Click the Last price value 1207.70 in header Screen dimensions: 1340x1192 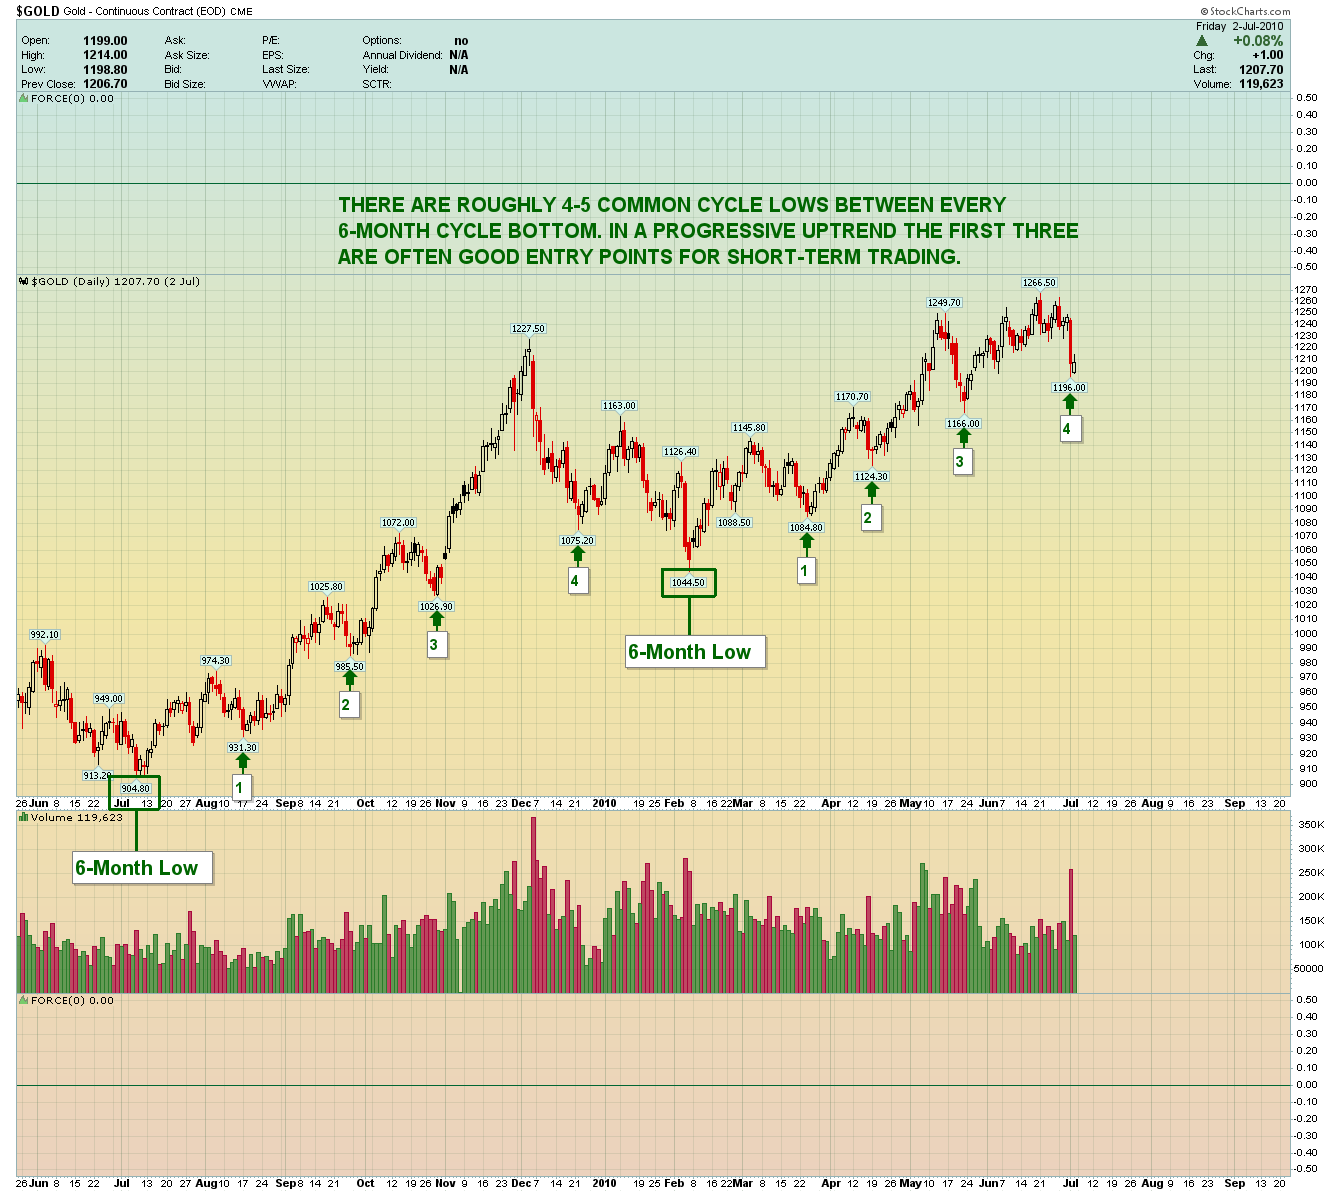click(x=1261, y=70)
